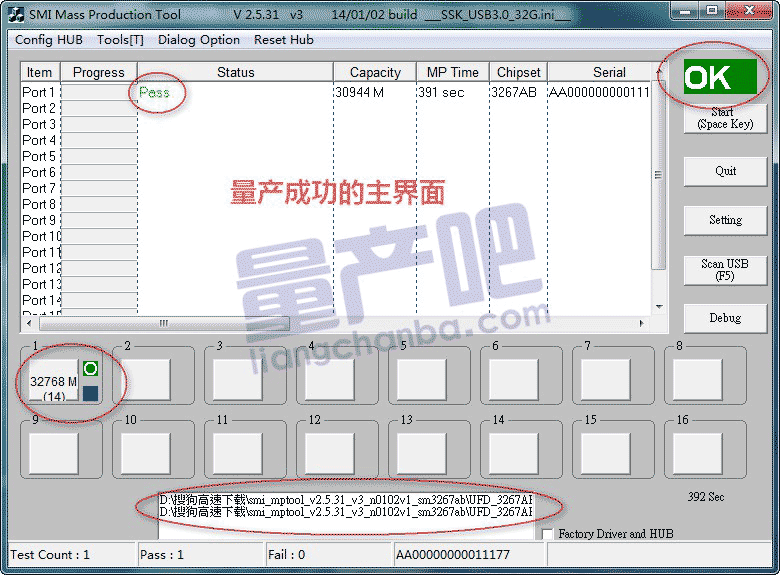Select the Port 1 row label

pos(38,93)
